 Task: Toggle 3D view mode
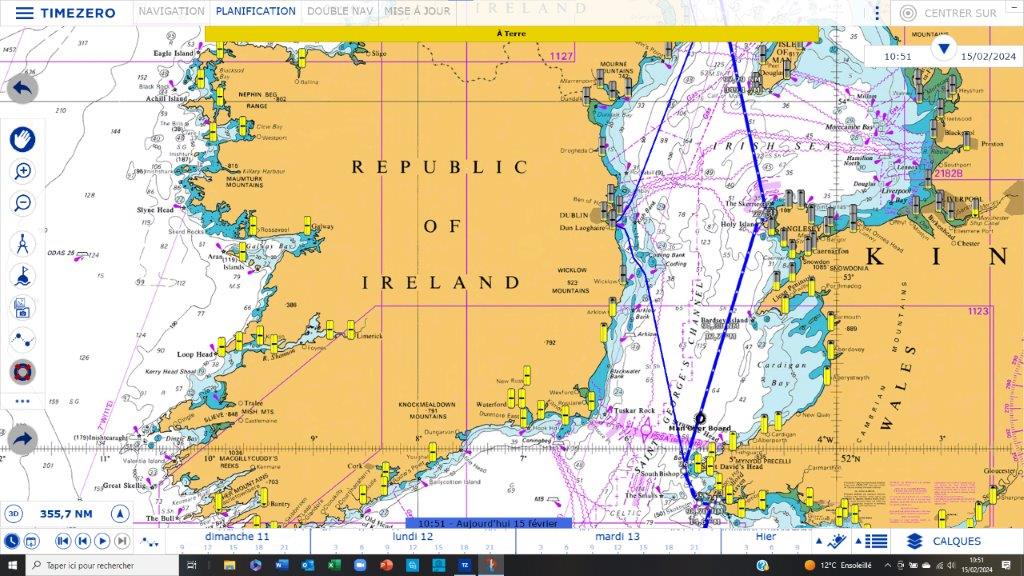click(x=13, y=514)
